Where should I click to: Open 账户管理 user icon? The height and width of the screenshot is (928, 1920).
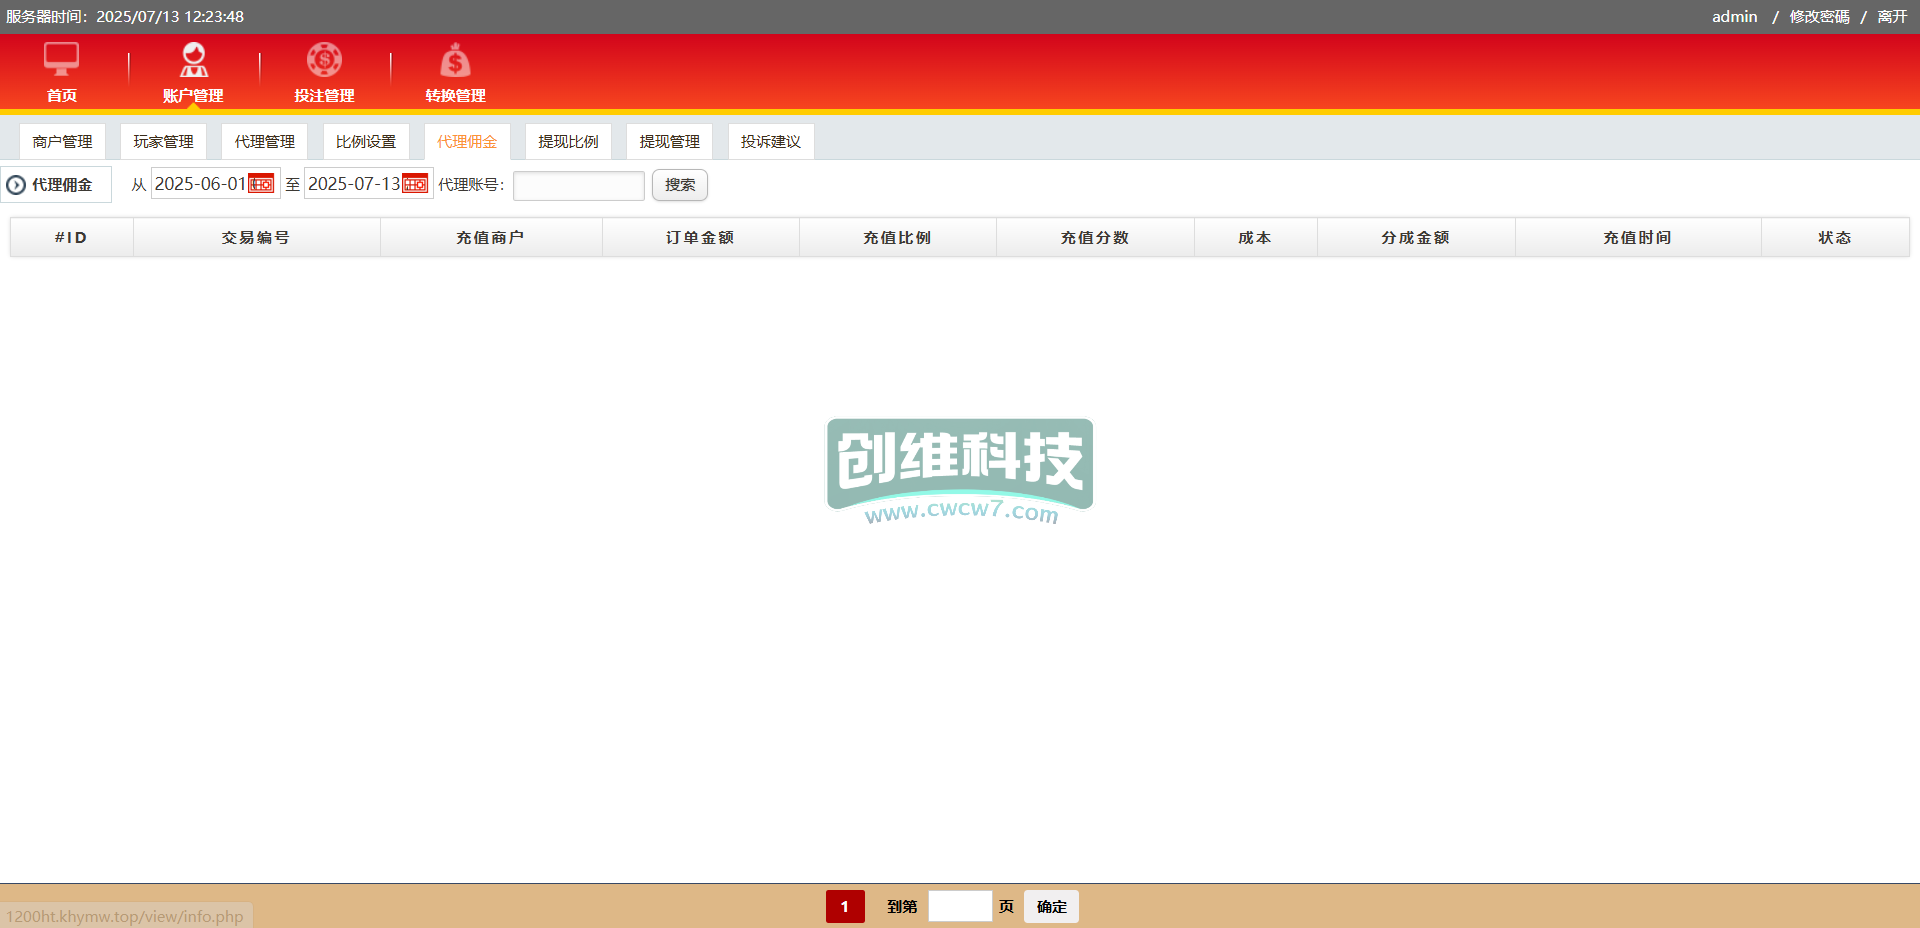(193, 60)
